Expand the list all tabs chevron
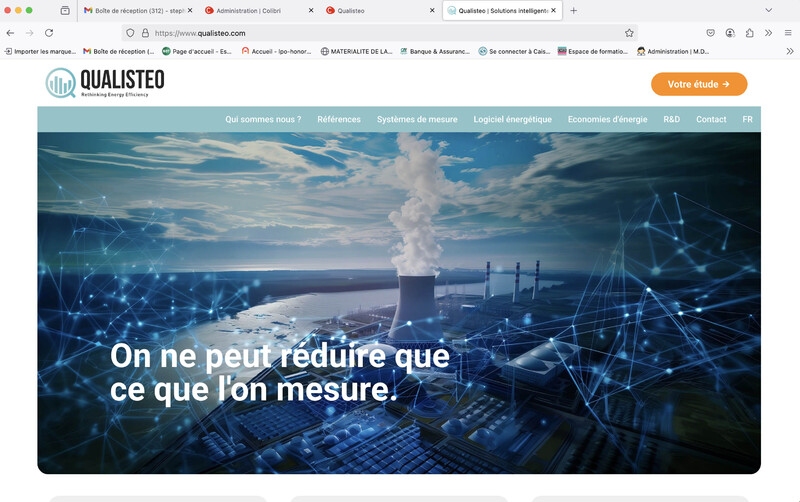Screen dimensions: 800x502 [768, 10]
